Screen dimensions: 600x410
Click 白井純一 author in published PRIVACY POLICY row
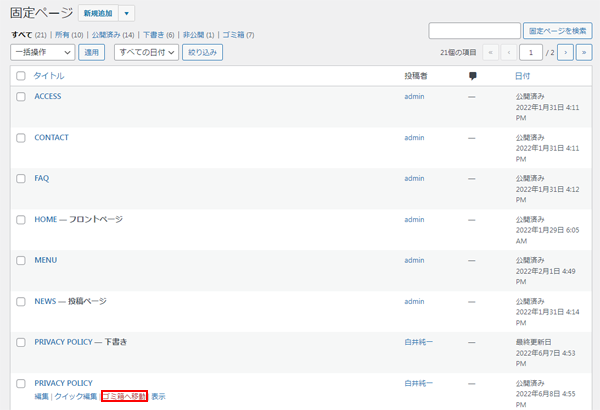tap(419, 384)
